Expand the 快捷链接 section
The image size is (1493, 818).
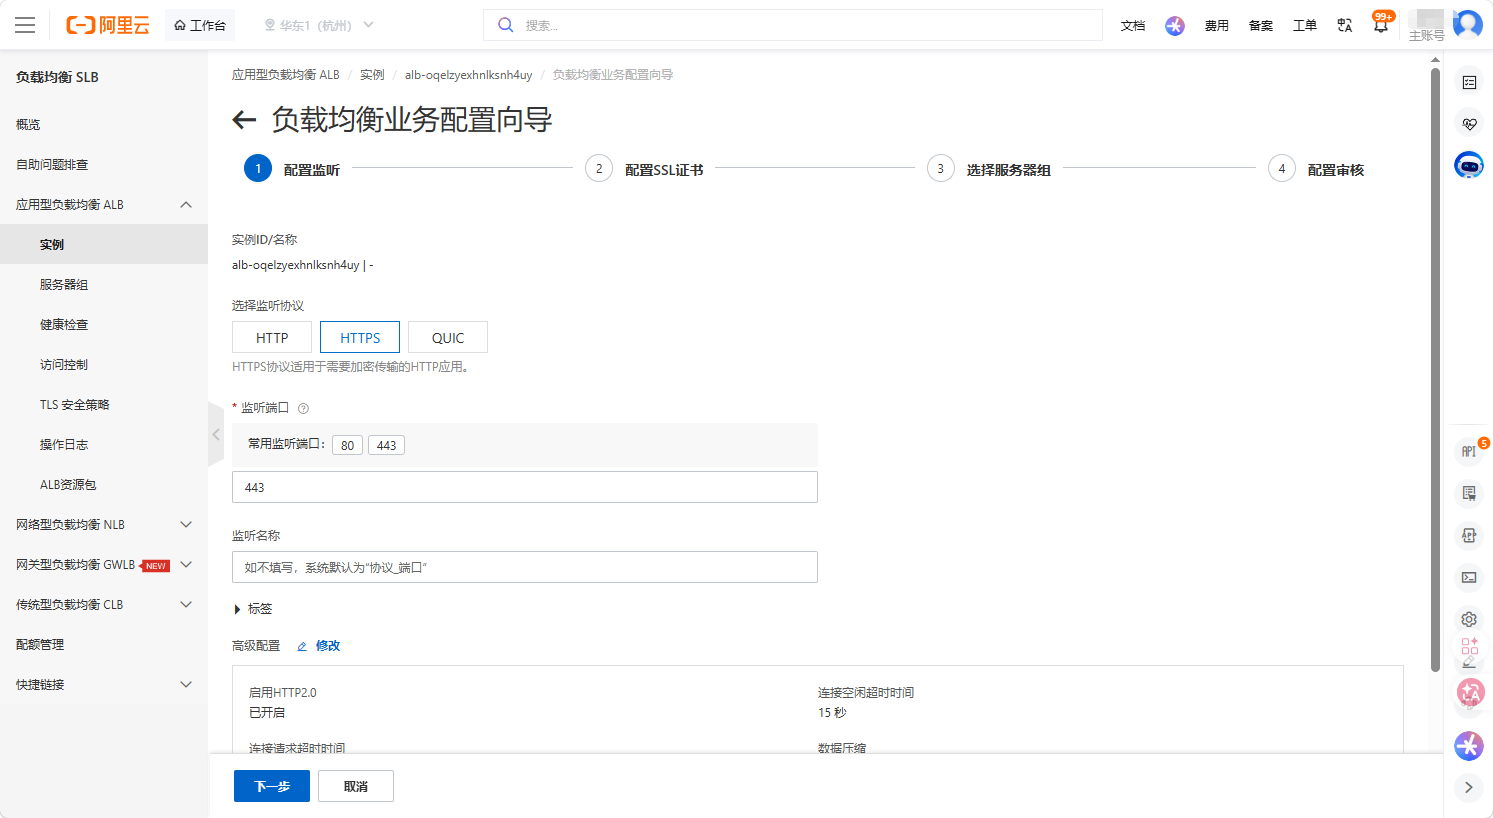[104, 685]
